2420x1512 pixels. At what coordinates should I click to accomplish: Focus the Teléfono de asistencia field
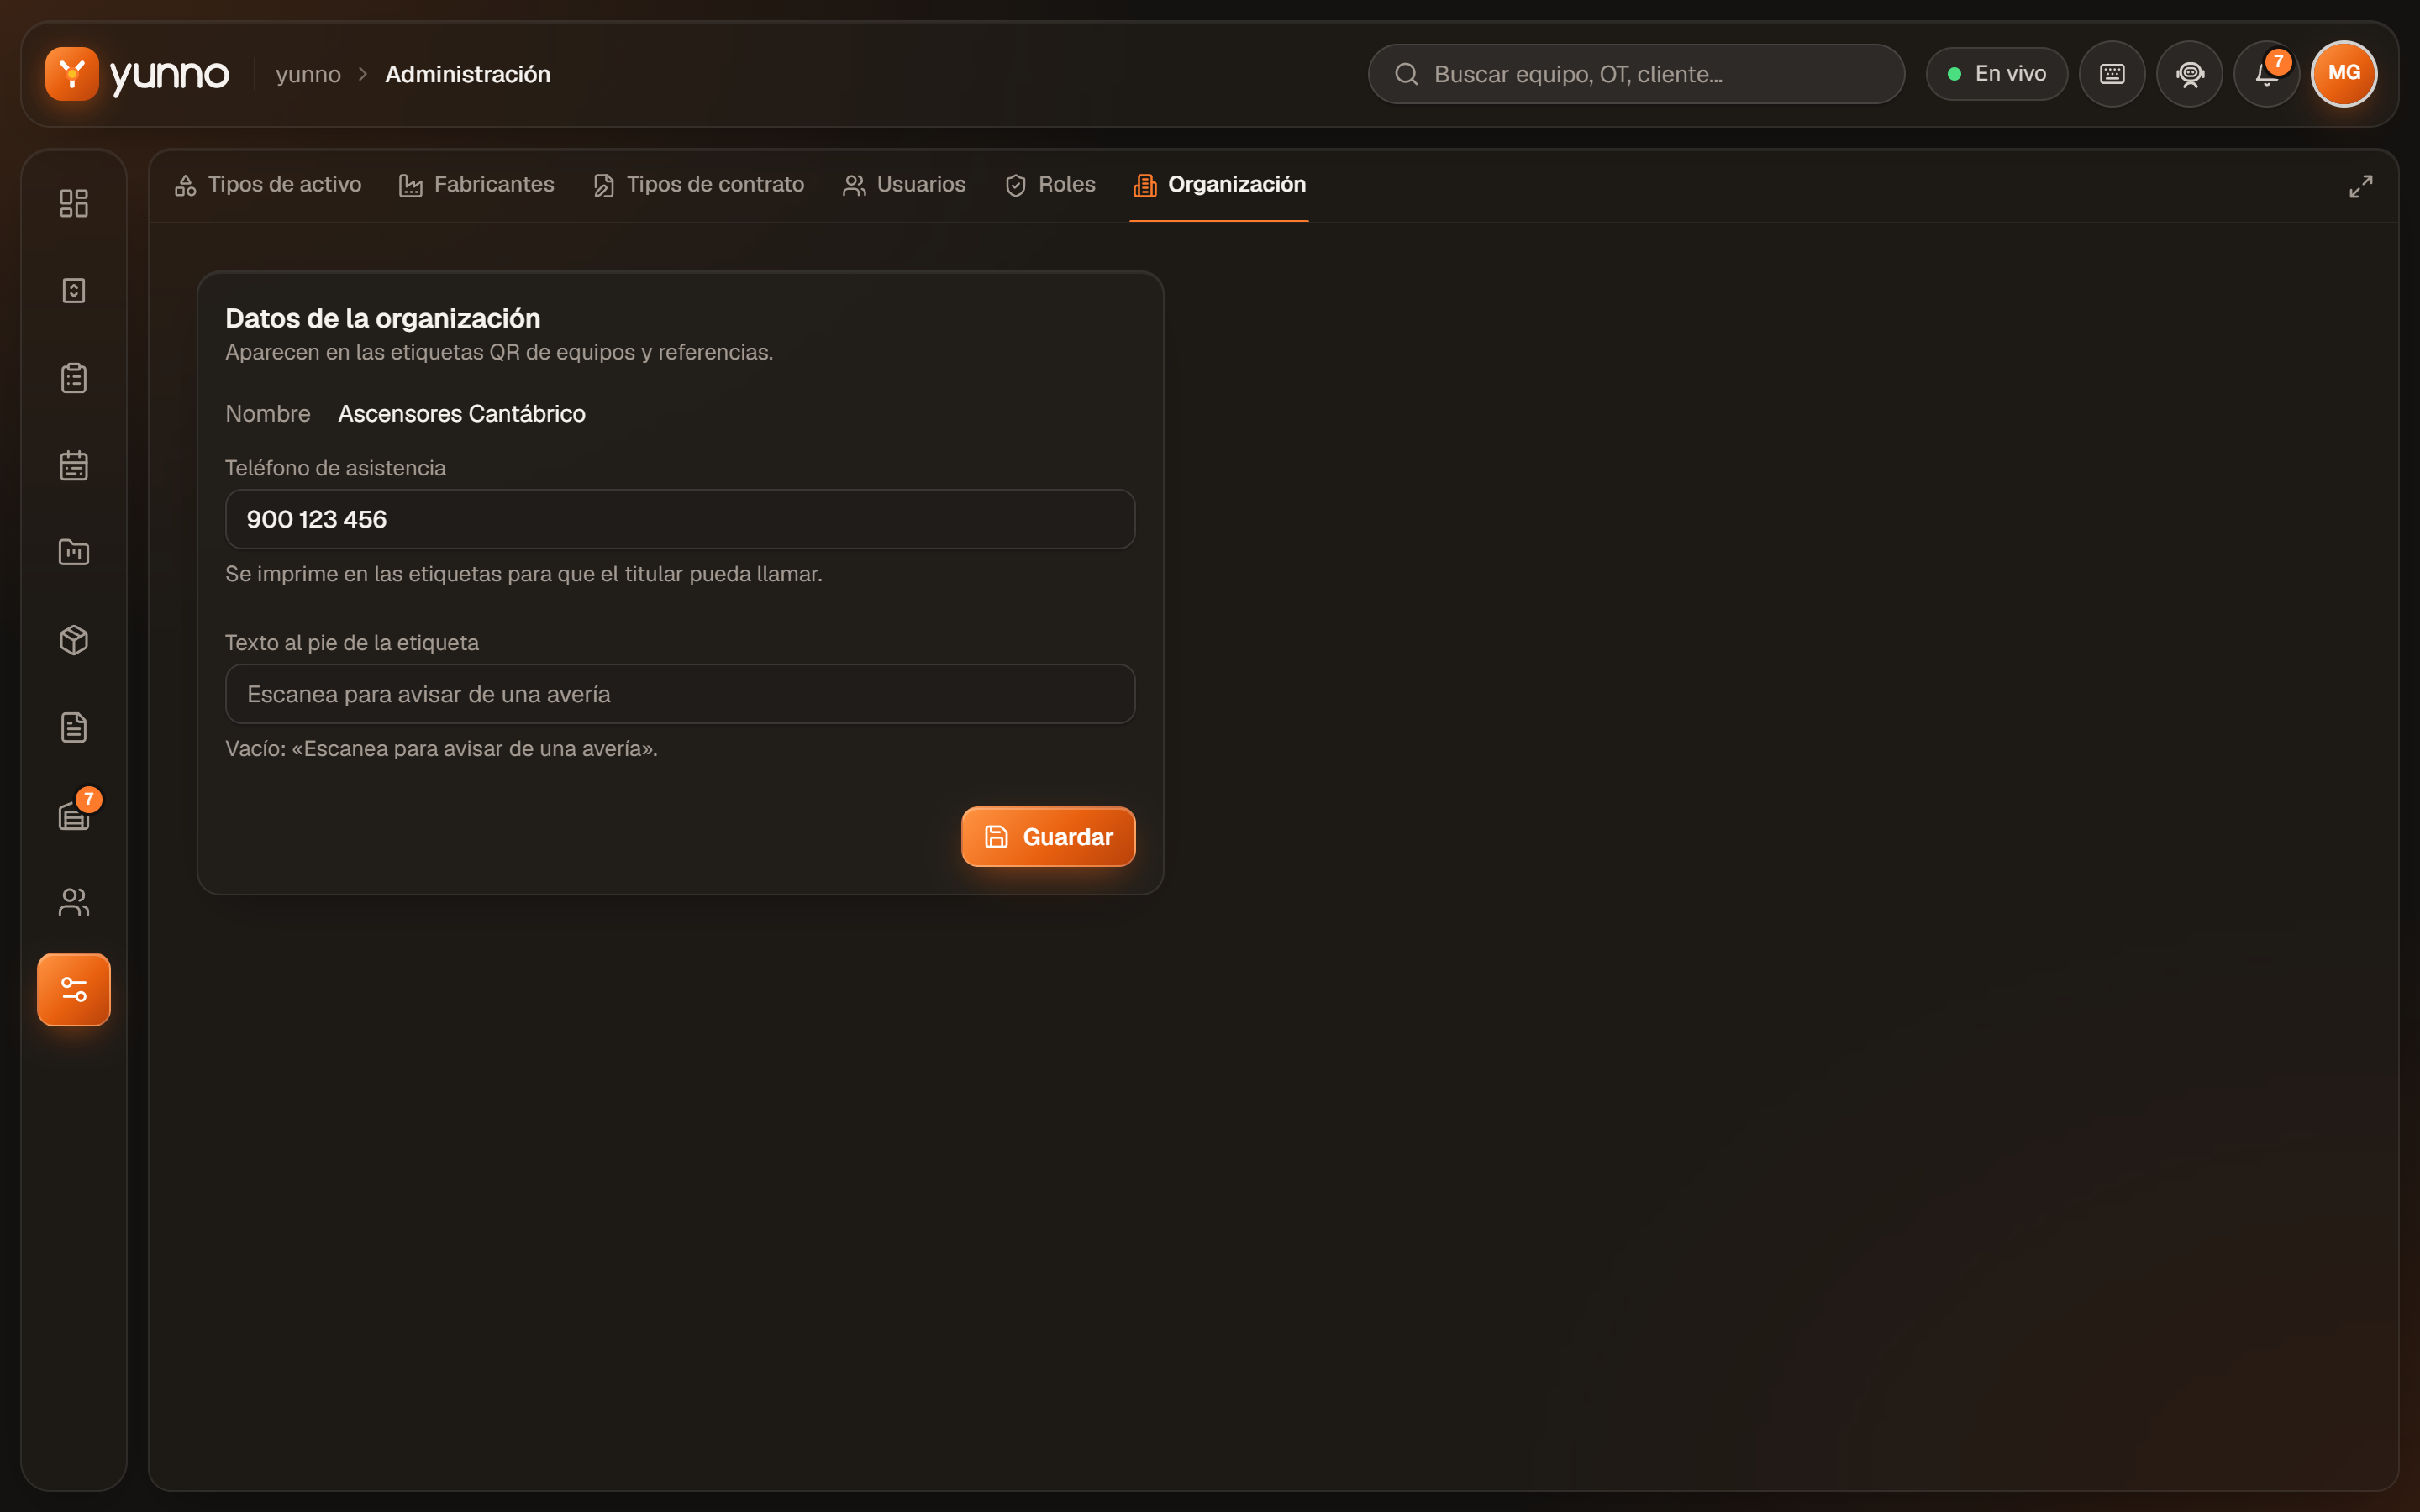pyautogui.click(x=680, y=519)
